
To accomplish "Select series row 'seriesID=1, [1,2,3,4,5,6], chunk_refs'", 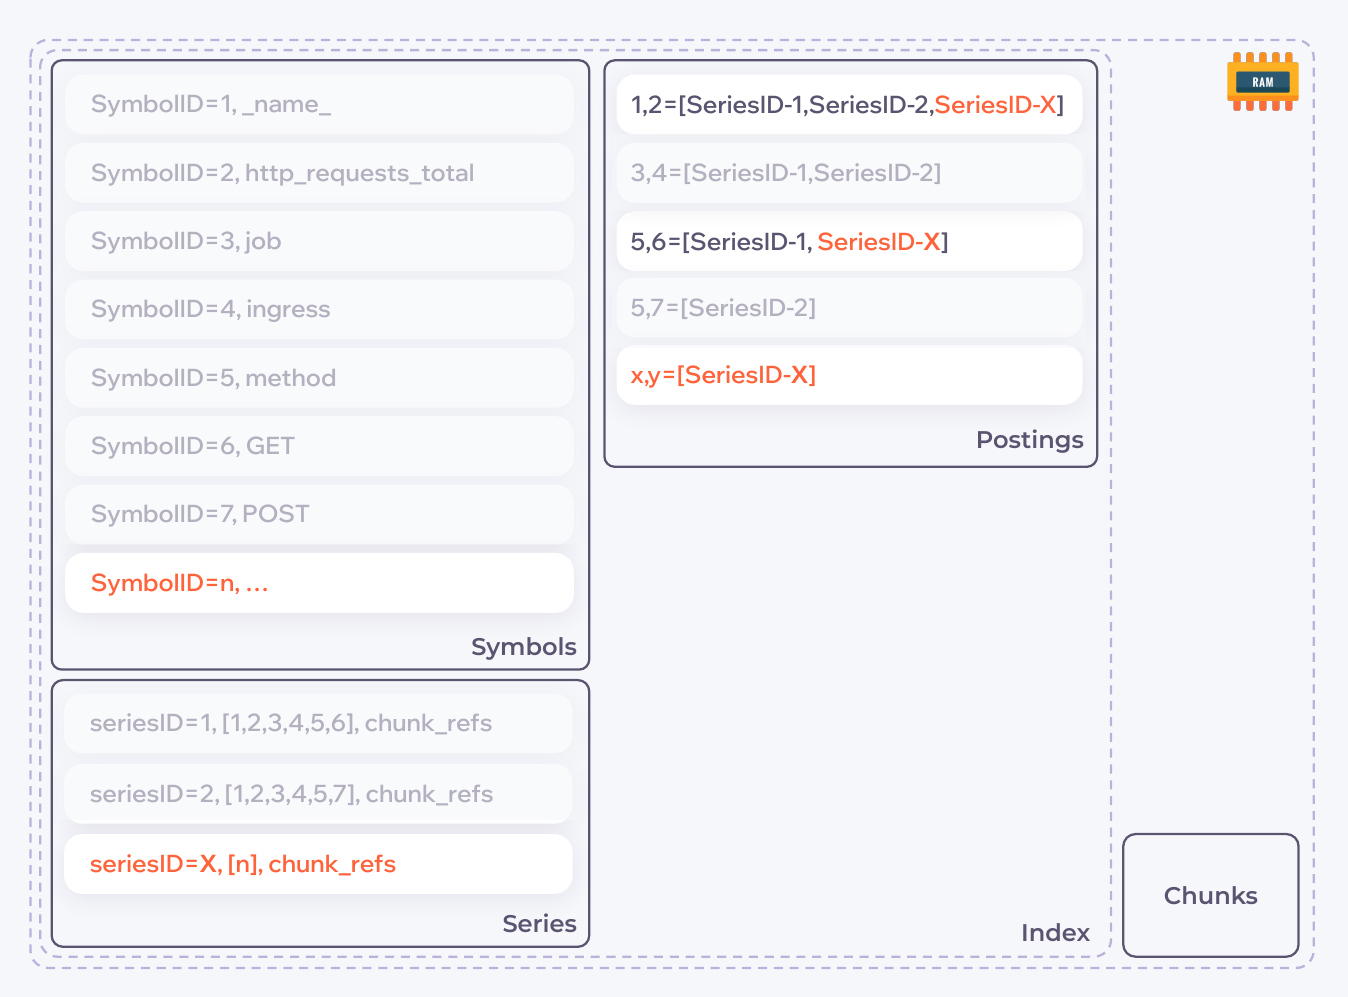I will pyautogui.click(x=318, y=723).
